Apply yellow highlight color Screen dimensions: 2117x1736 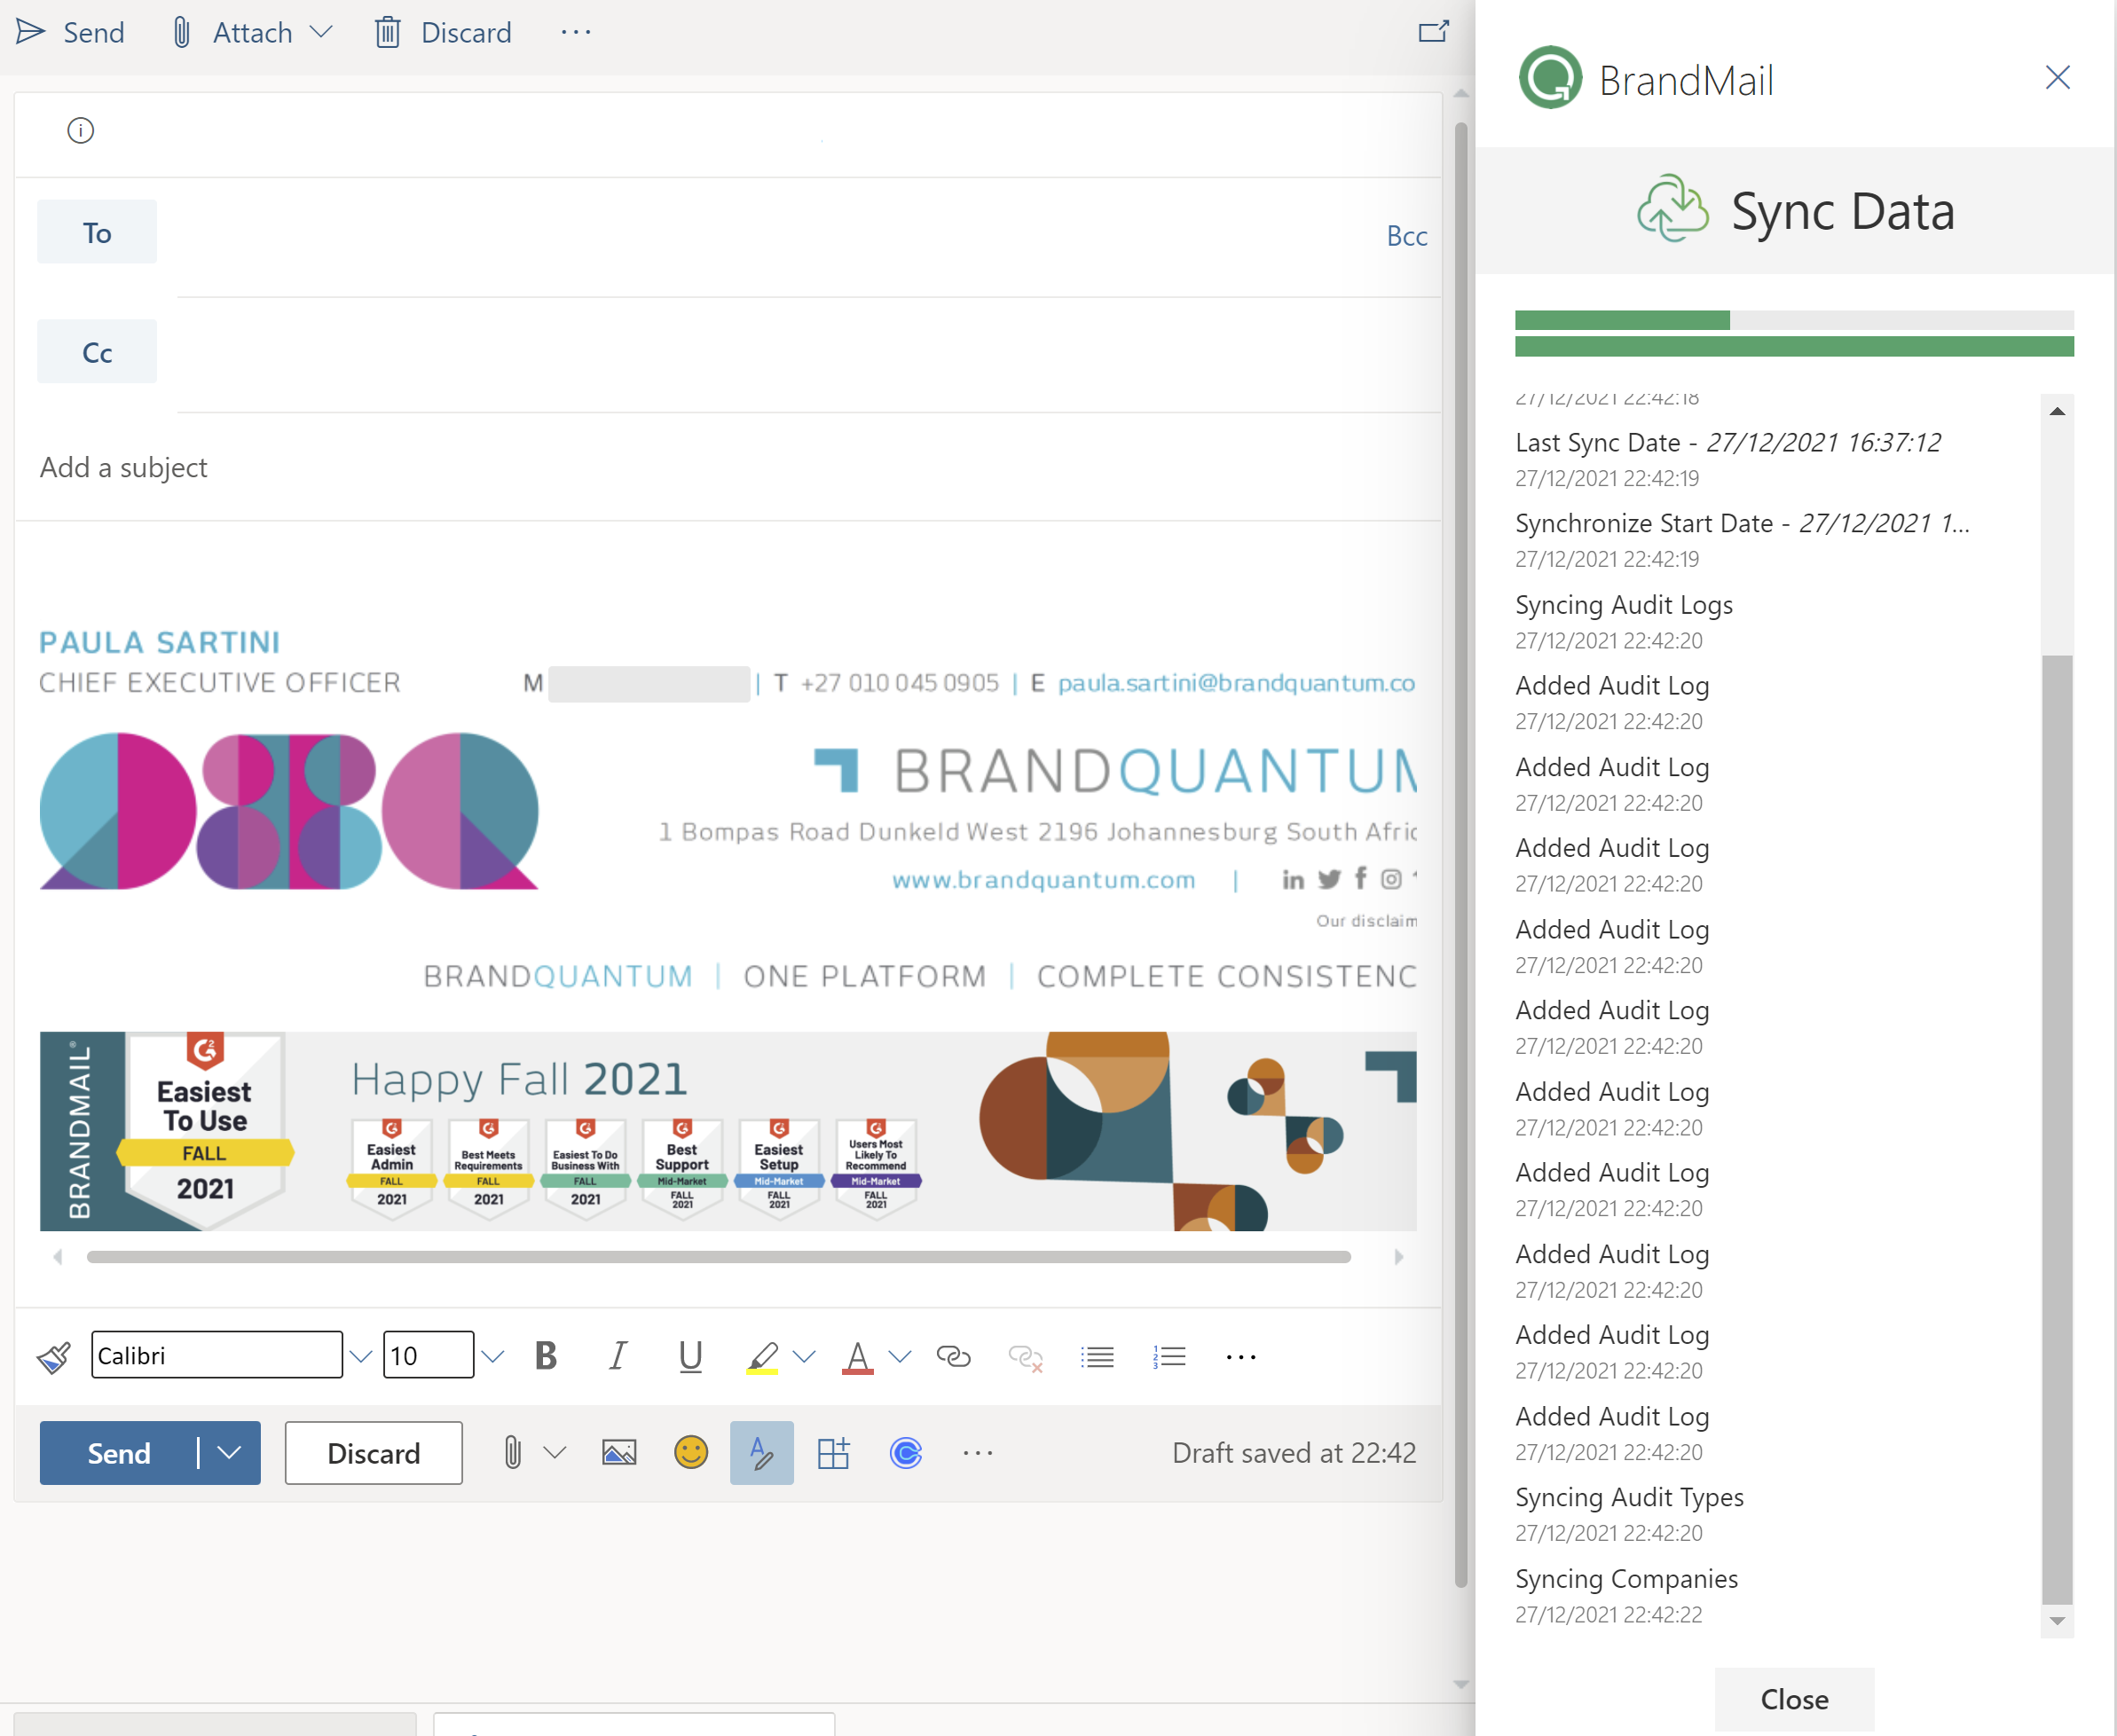click(x=762, y=1358)
